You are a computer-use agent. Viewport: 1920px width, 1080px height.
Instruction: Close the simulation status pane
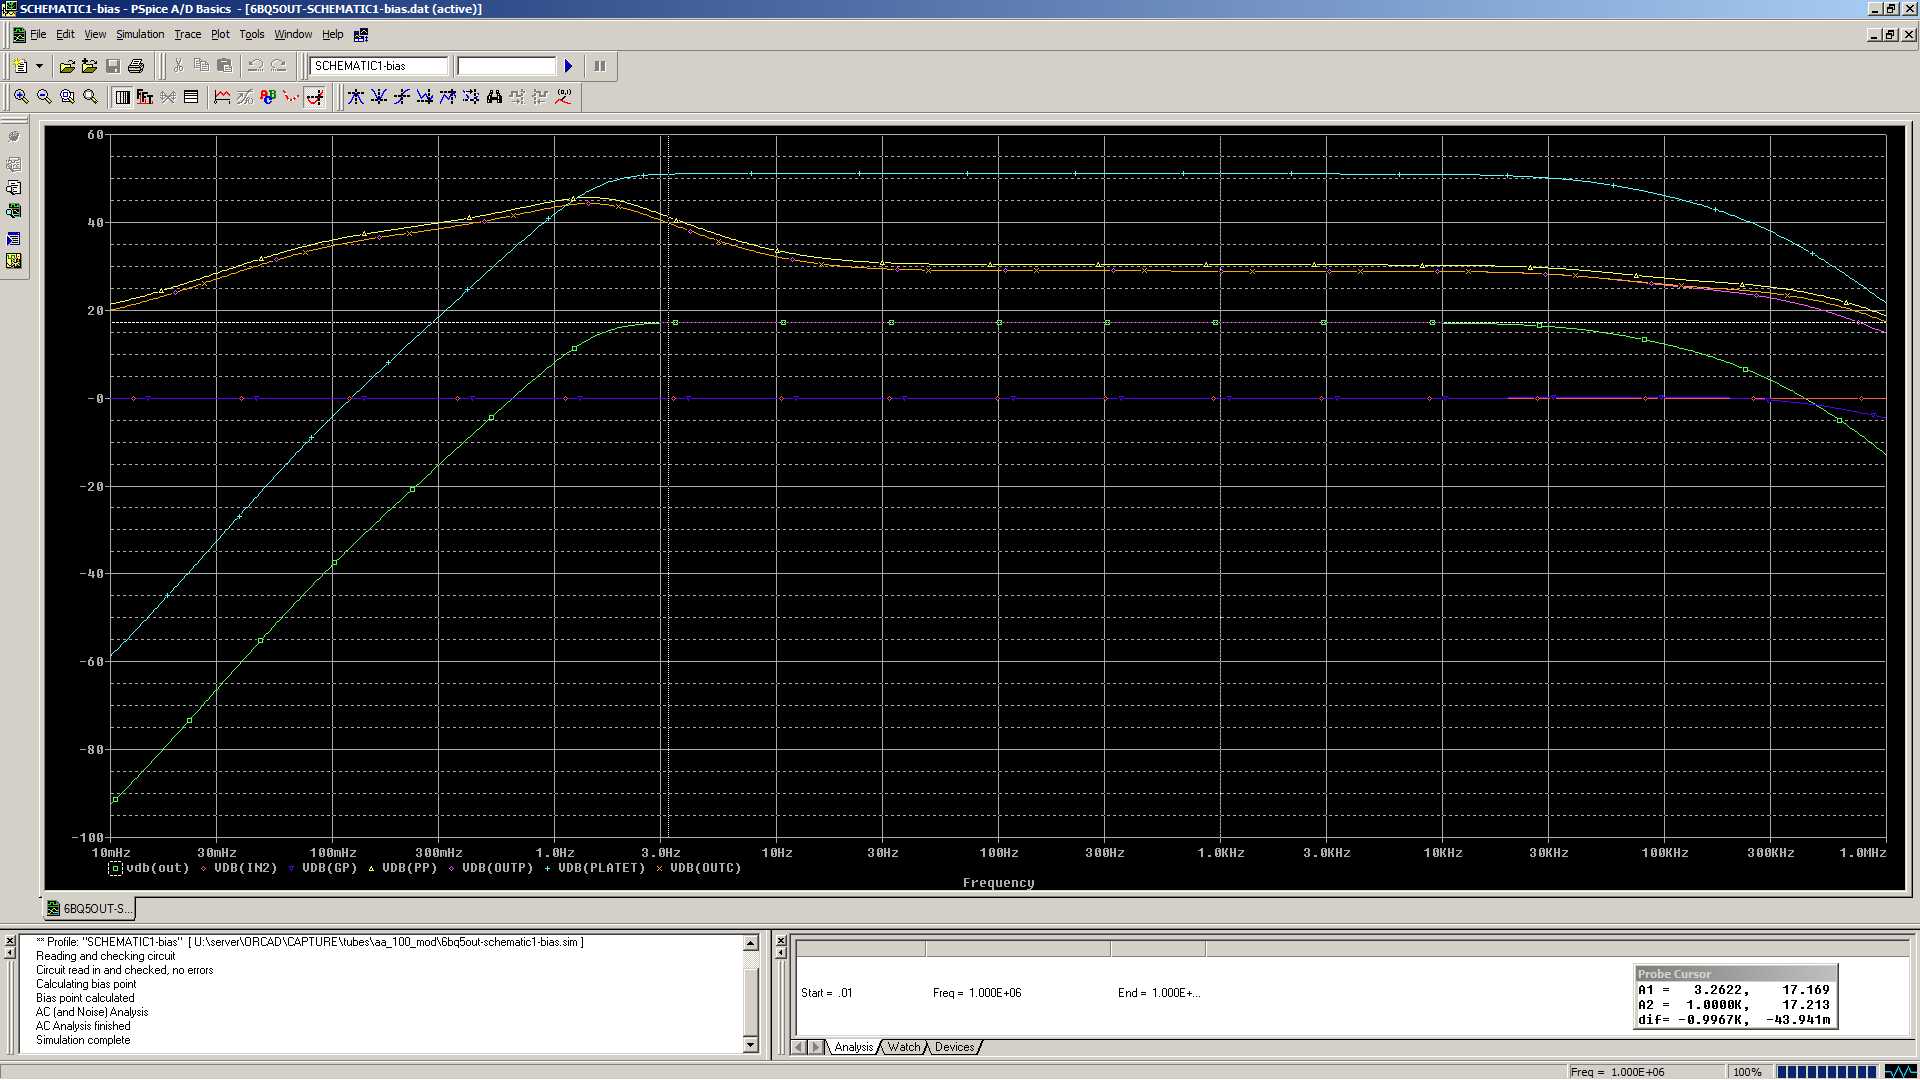782,941
